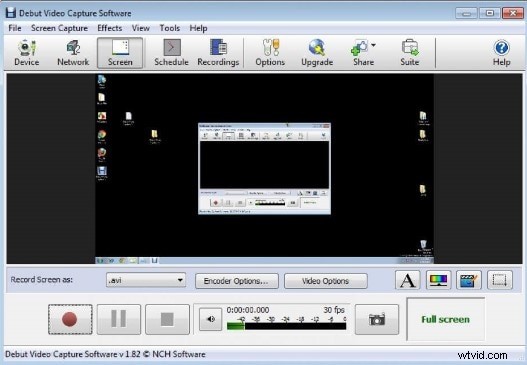Click the Full screen selection display
527x365 pixels.
coord(445,319)
